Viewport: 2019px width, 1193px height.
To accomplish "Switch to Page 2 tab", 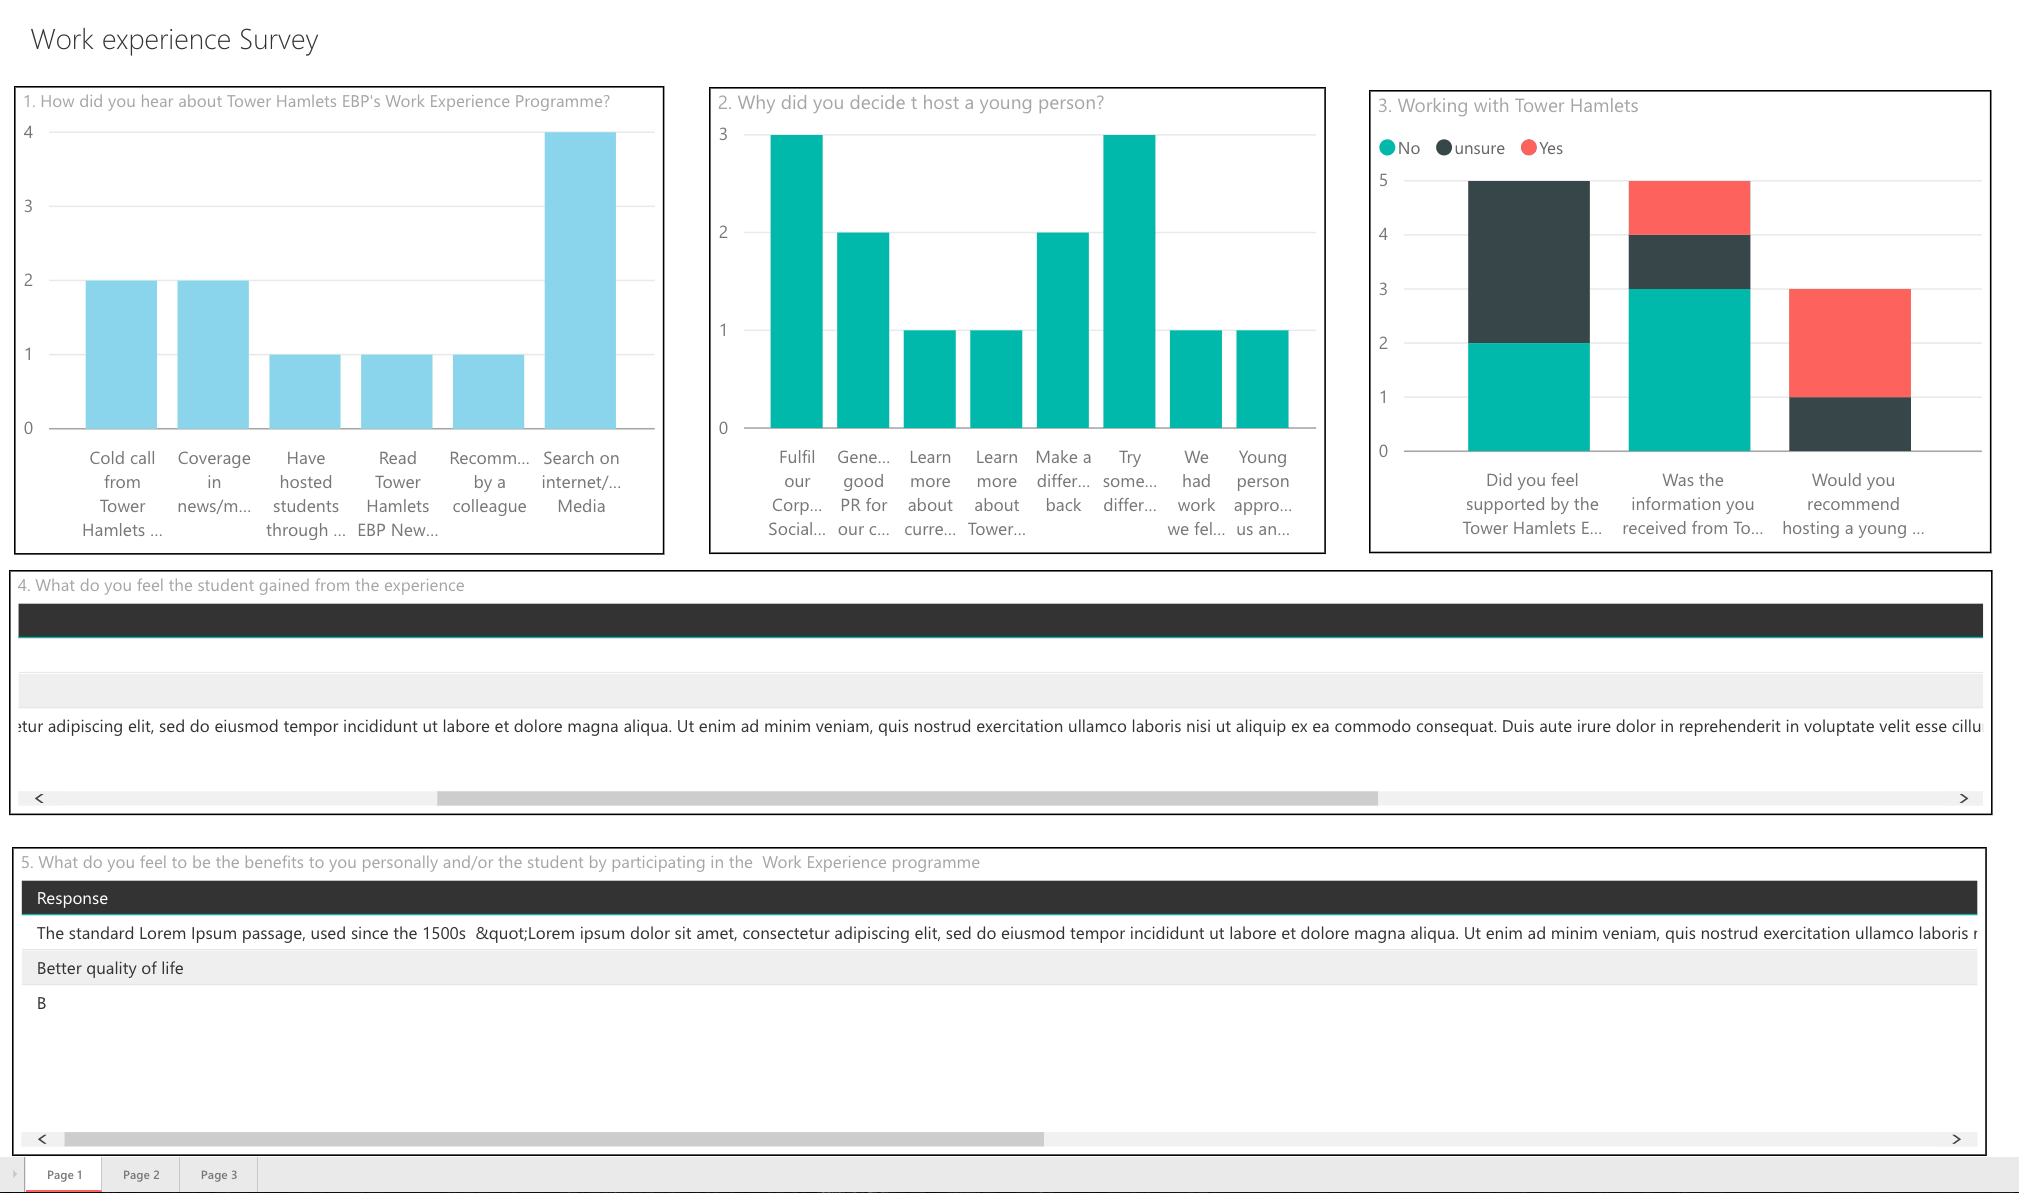I will tap(141, 1175).
